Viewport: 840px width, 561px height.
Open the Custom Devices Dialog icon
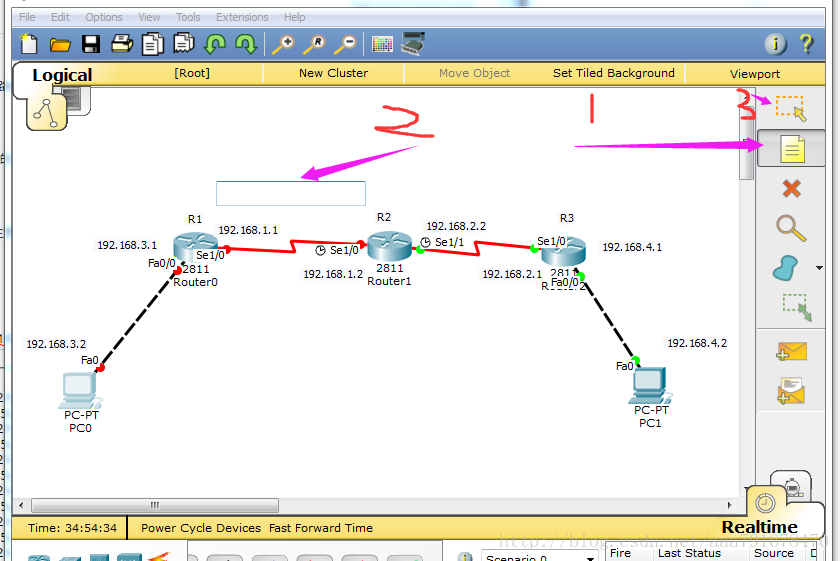413,43
